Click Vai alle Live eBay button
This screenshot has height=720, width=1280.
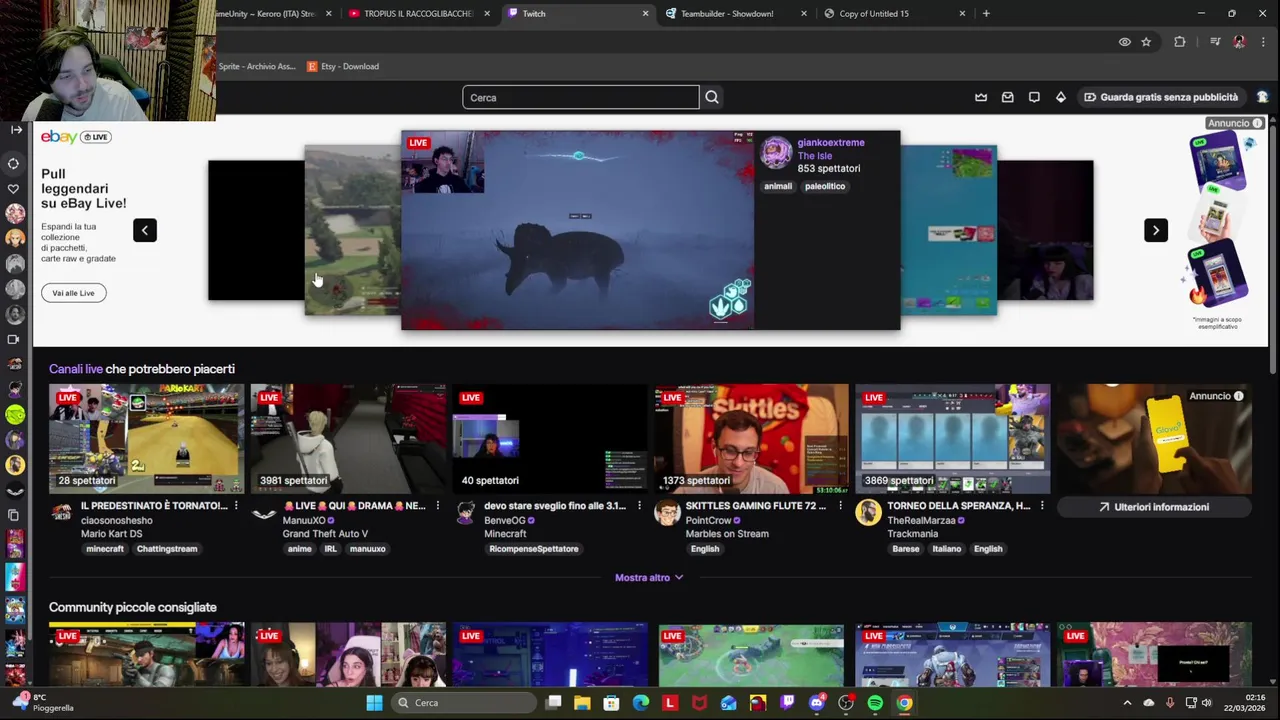[73, 293]
